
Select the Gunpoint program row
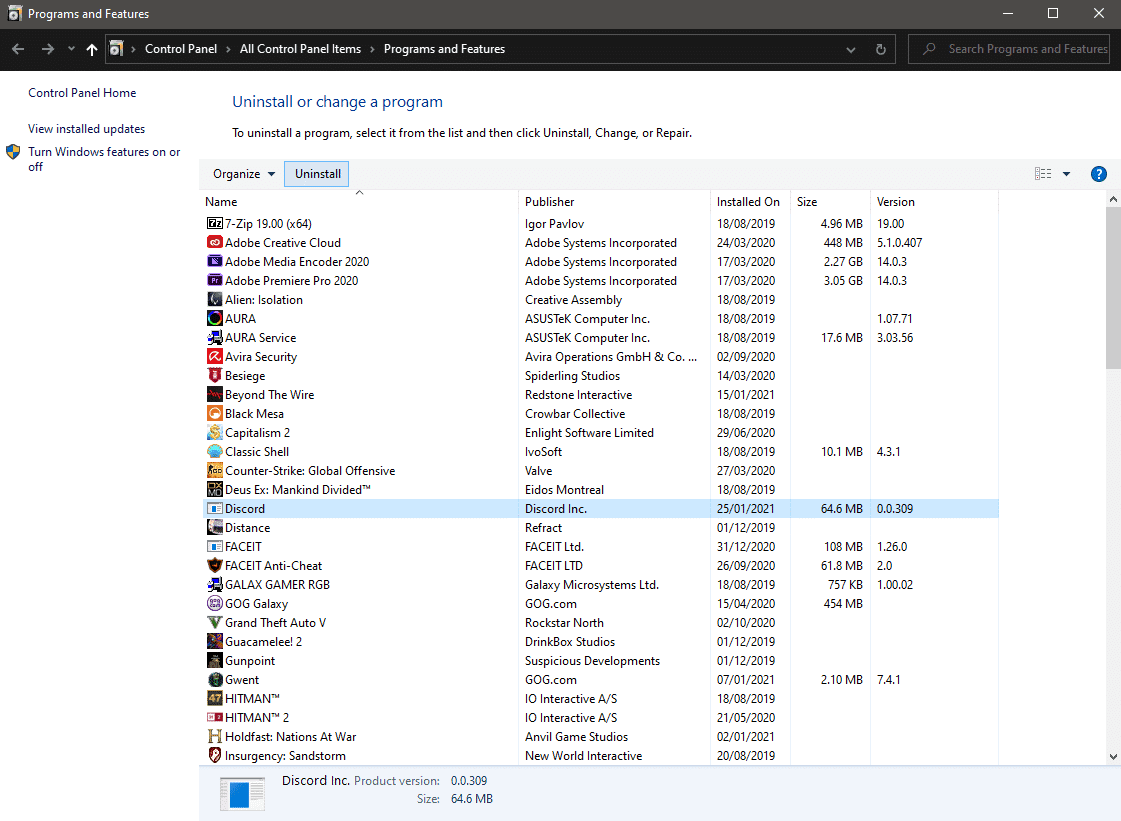click(601, 661)
